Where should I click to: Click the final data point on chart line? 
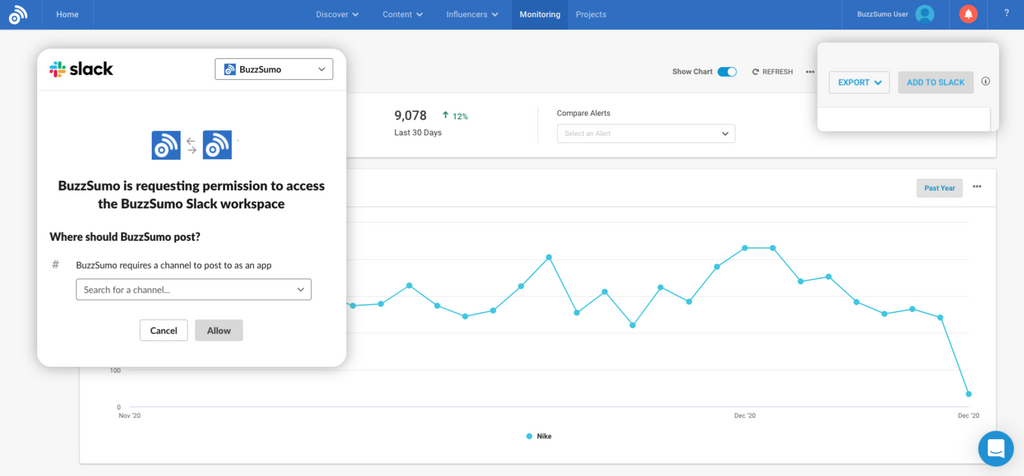click(968, 394)
